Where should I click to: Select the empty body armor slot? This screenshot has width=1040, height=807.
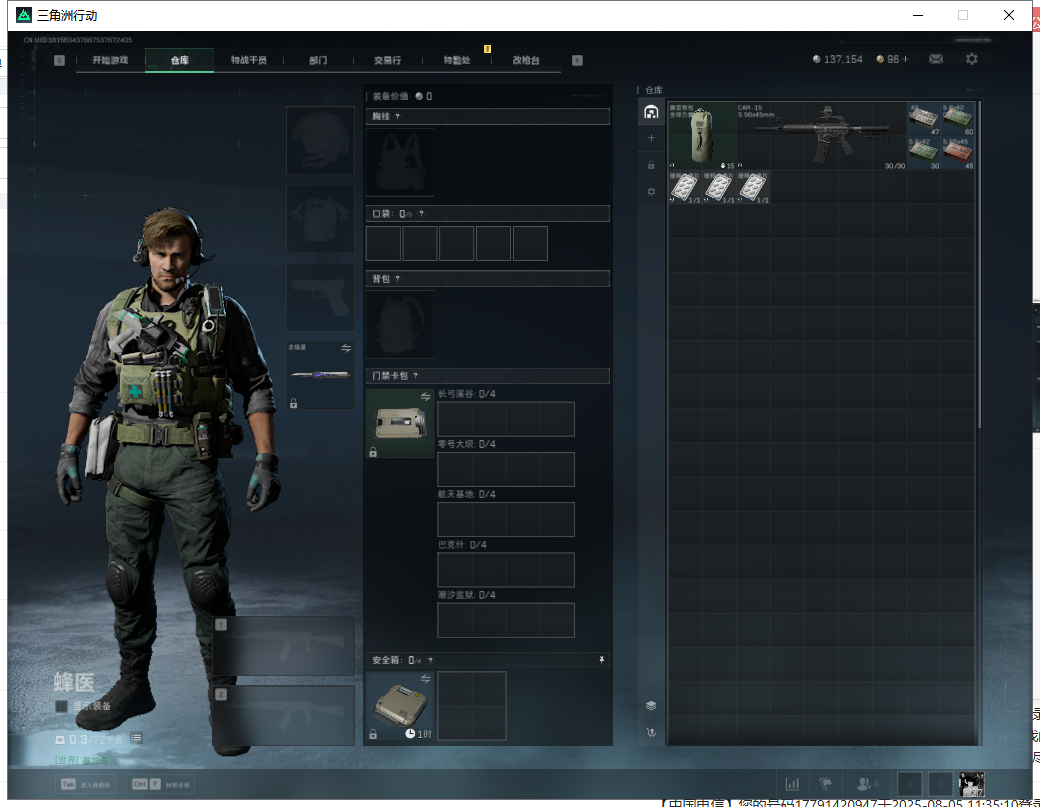click(320, 219)
